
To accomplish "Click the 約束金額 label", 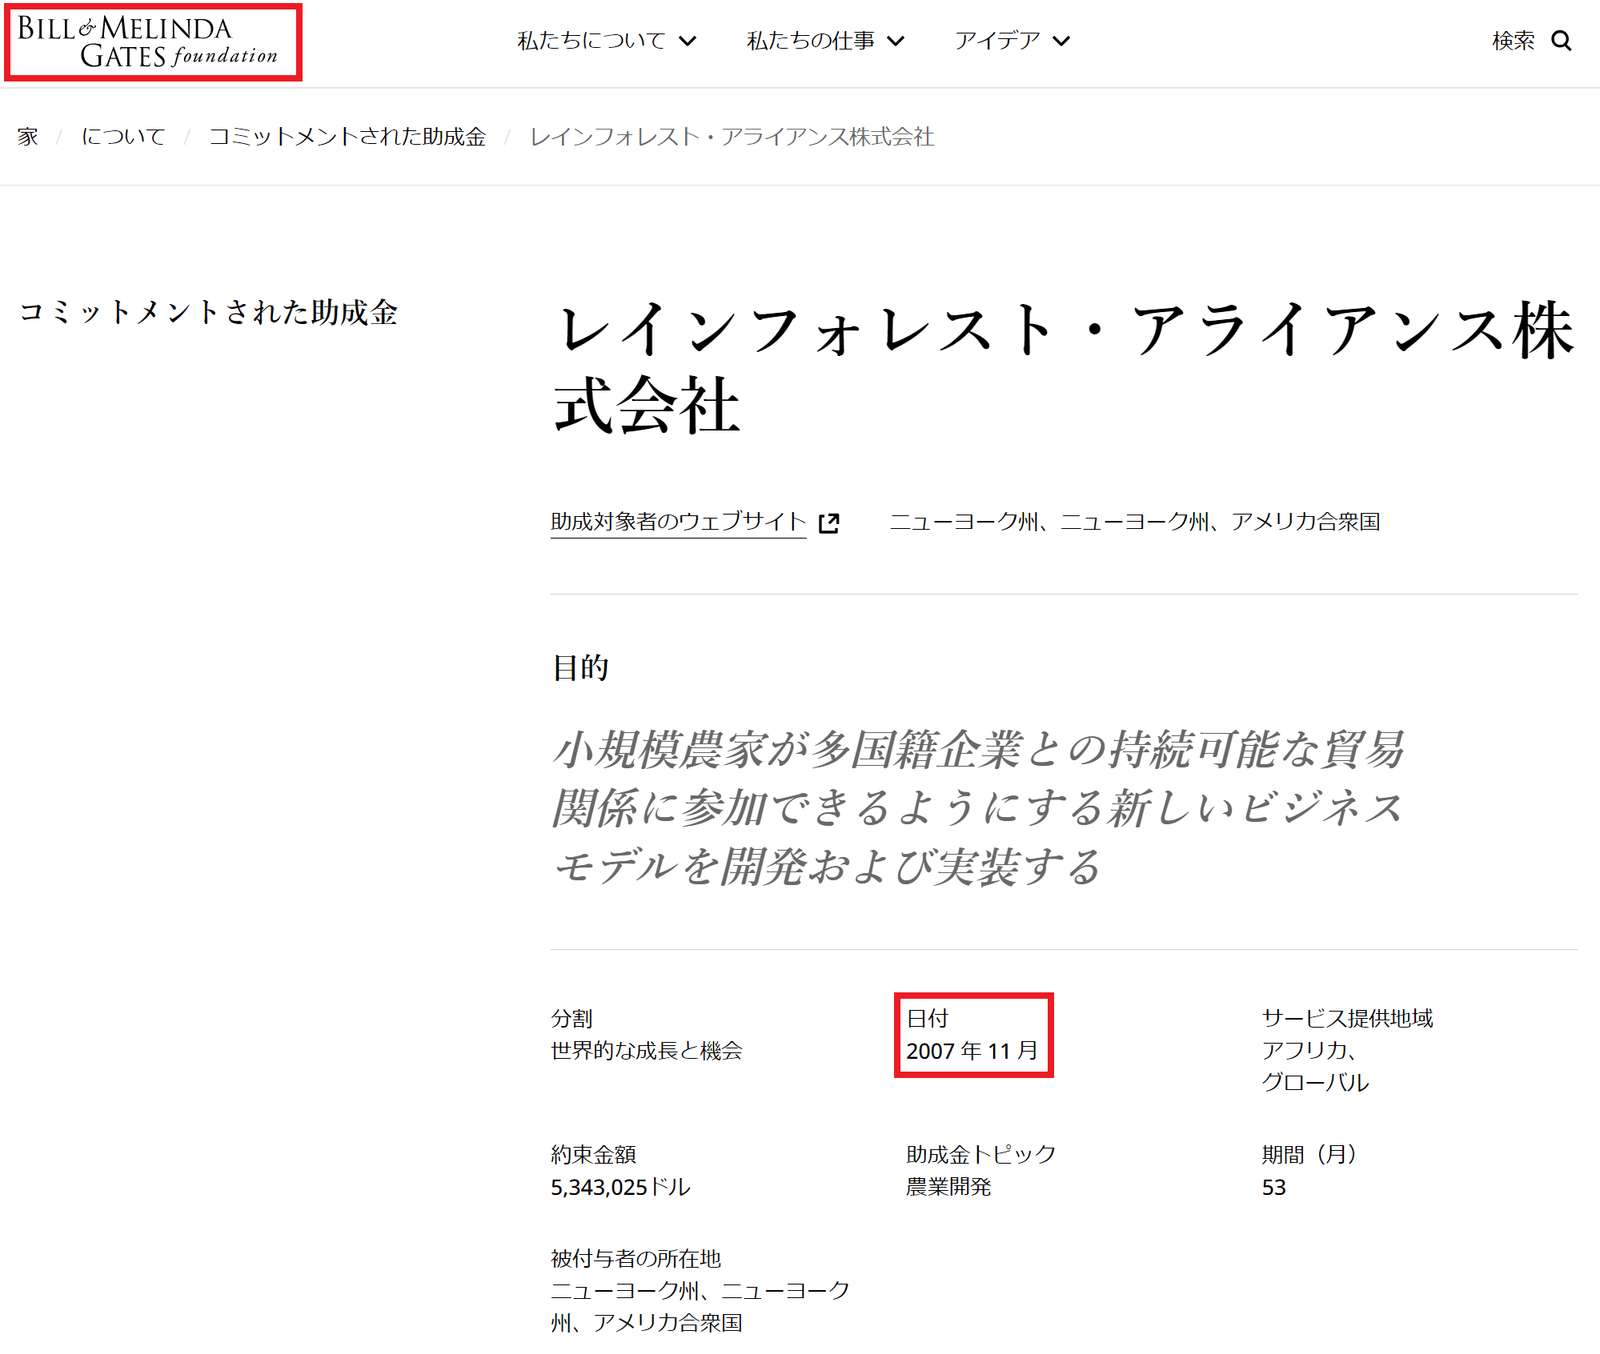I will coord(593,1155).
